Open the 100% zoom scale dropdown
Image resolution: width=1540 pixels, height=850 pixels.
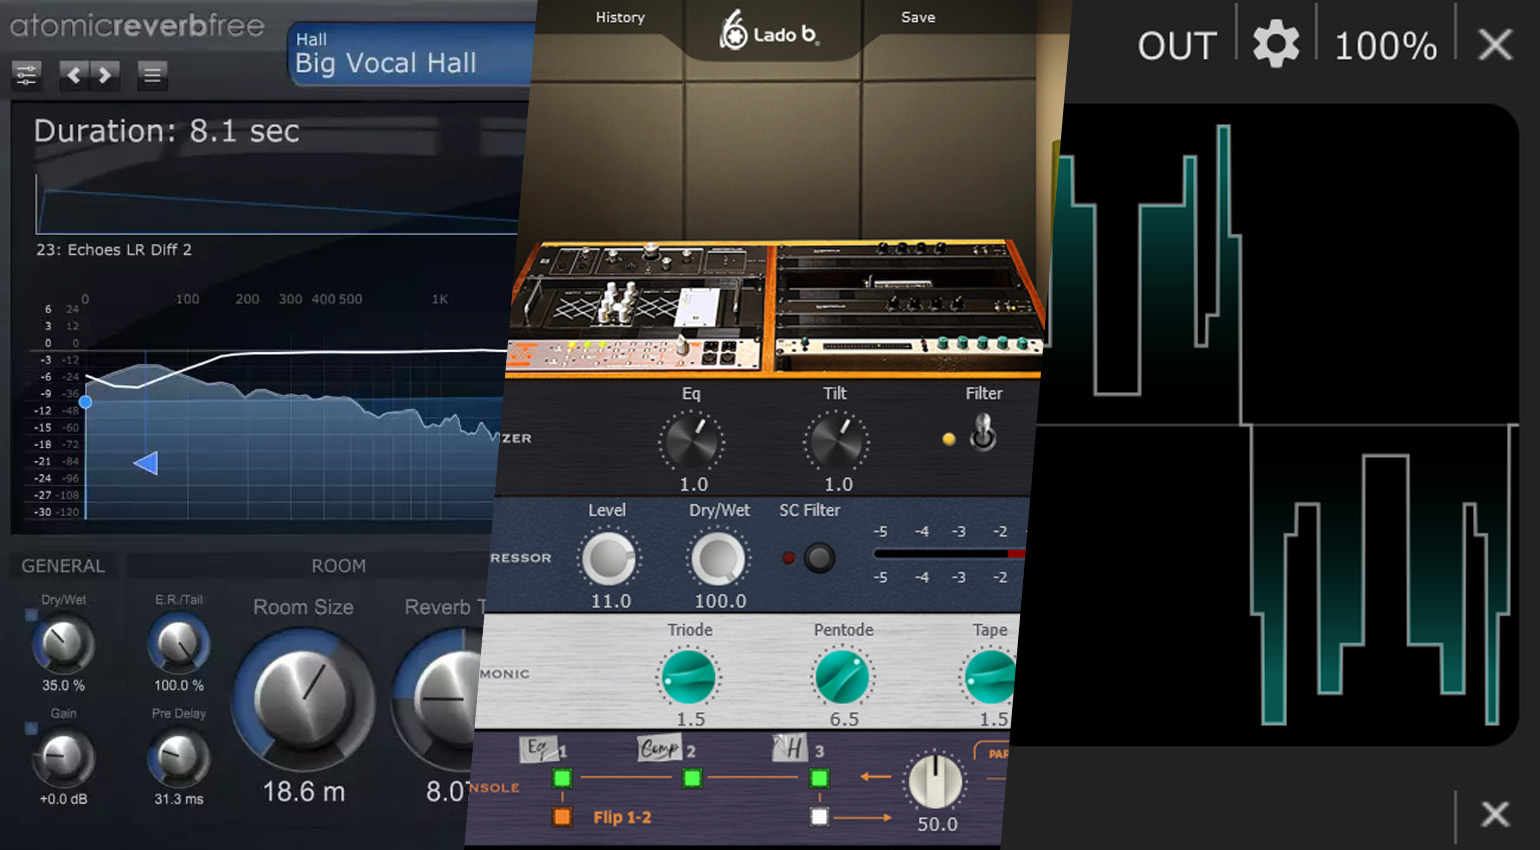click(x=1385, y=46)
